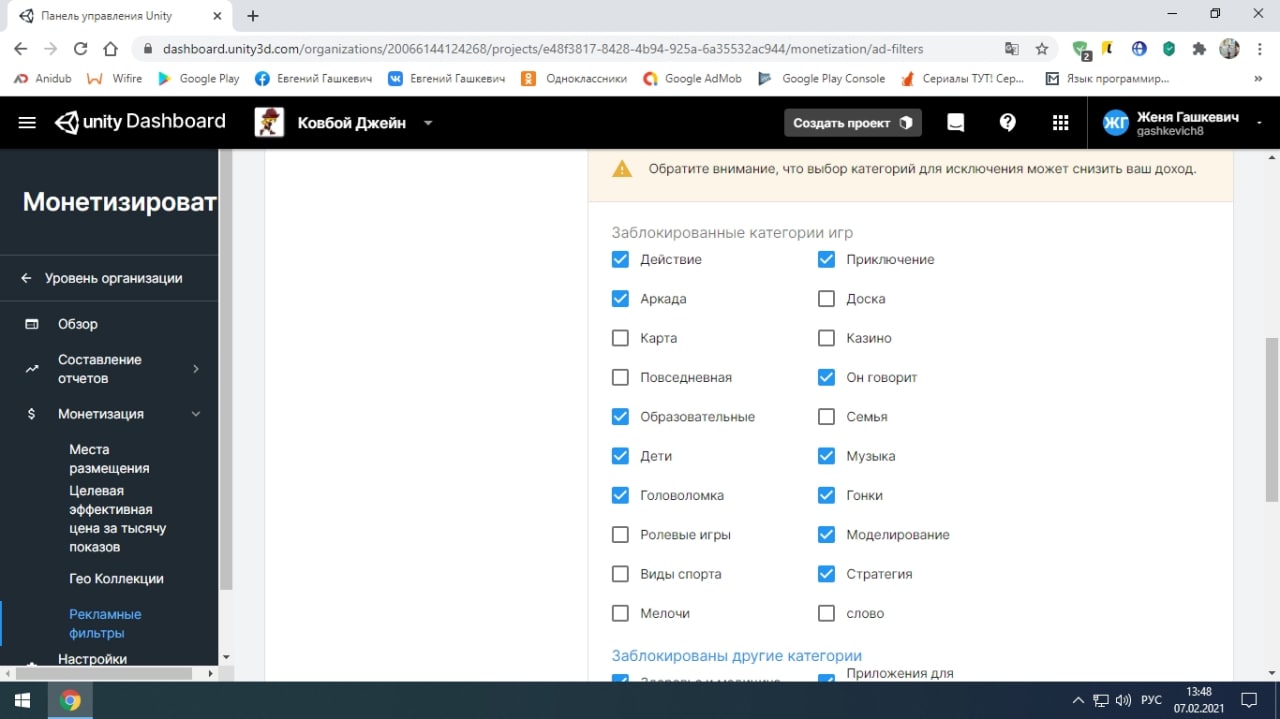Click the address bar URL
The height and width of the screenshot is (719, 1280).
543,48
